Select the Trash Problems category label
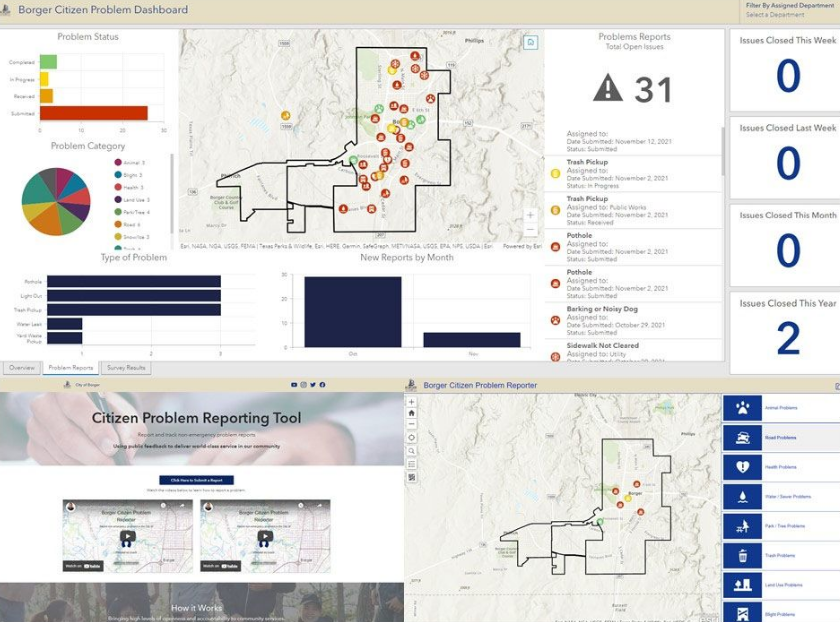 pos(779,556)
